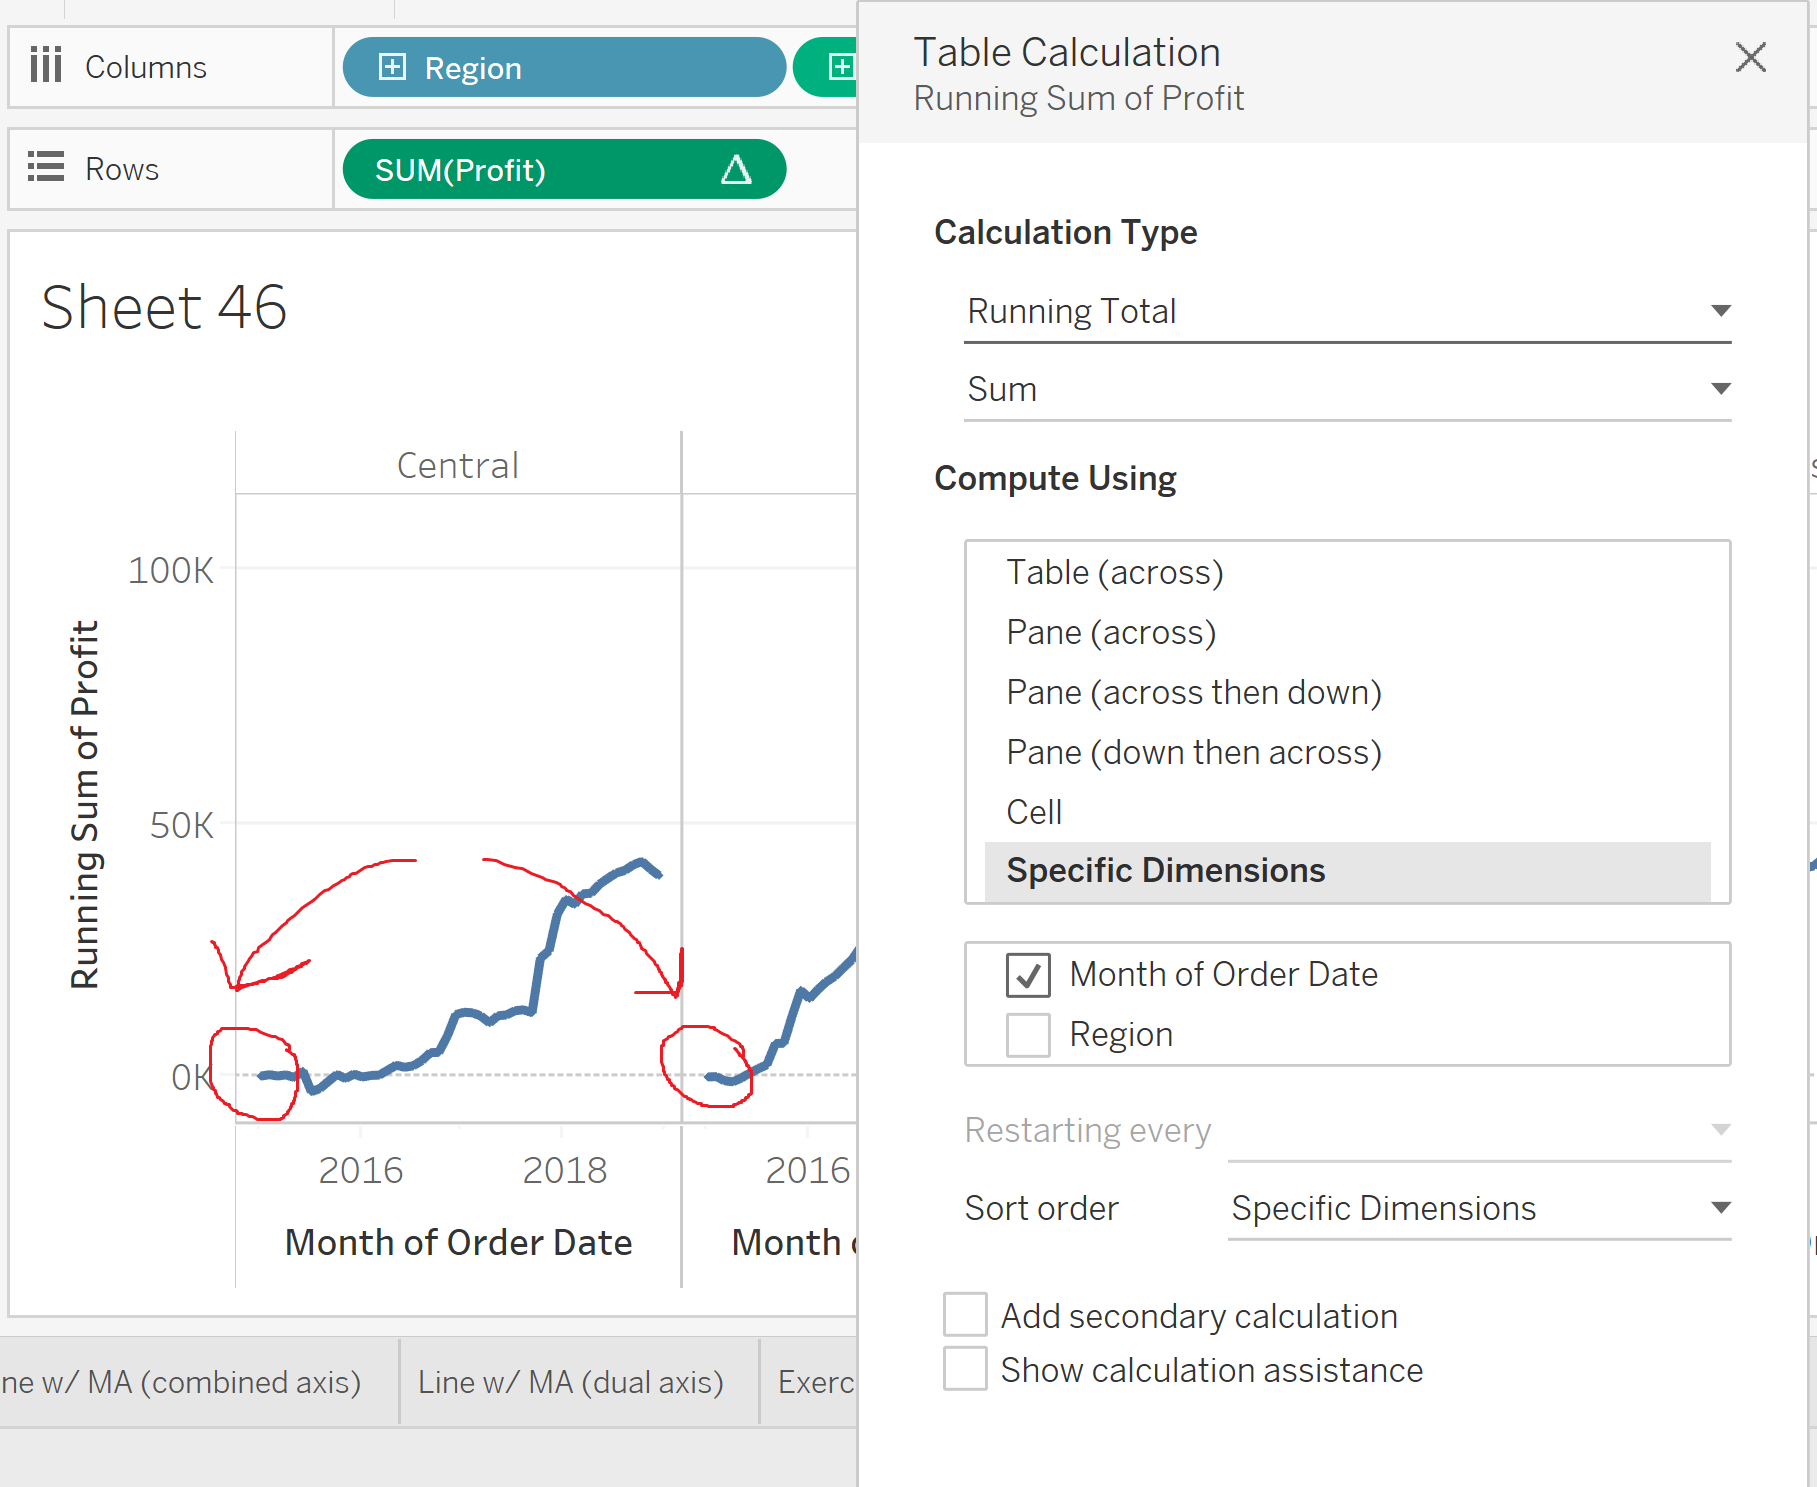Close the Table Calculation dialog
This screenshot has height=1487, width=1817.
tap(1751, 58)
